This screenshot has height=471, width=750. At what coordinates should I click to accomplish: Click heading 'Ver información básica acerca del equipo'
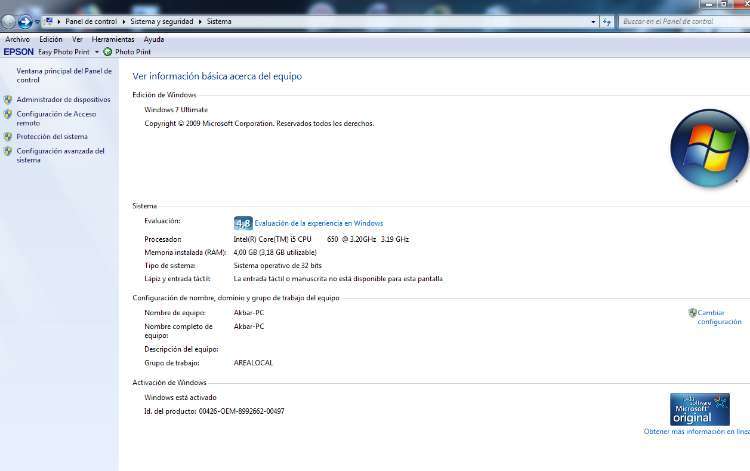217,76
